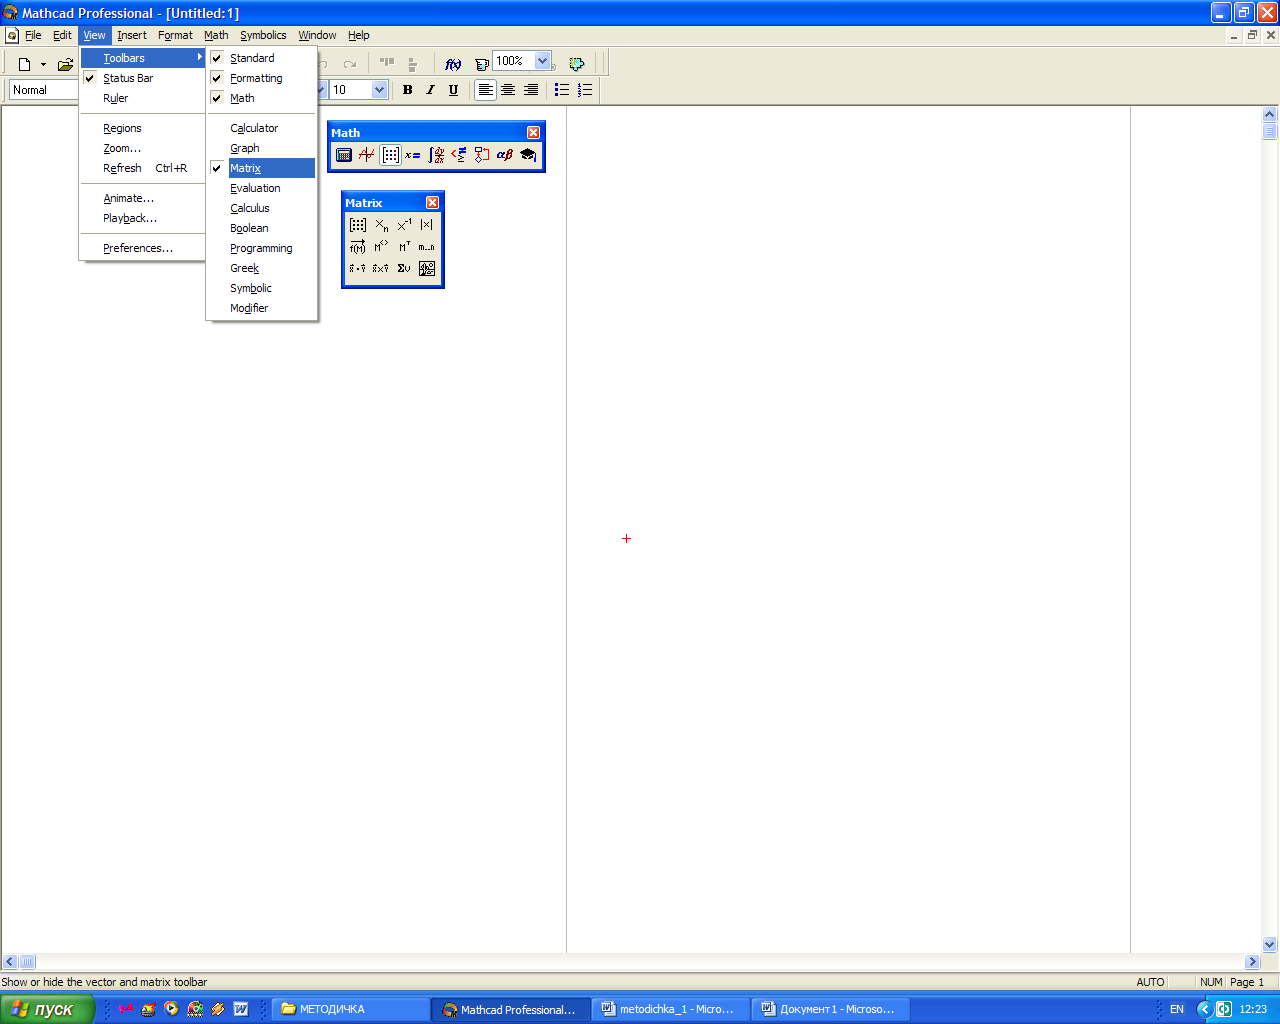Open the Toolbars submenu entry
This screenshot has width=1280, height=1024.
[142, 58]
